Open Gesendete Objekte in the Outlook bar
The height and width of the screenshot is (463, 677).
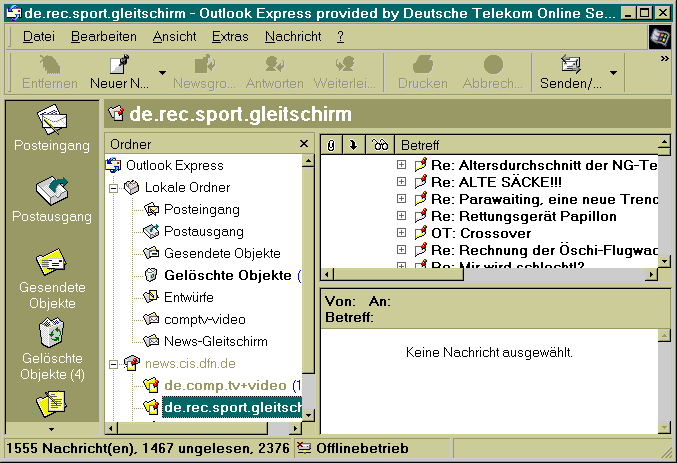pyautogui.click(x=52, y=279)
